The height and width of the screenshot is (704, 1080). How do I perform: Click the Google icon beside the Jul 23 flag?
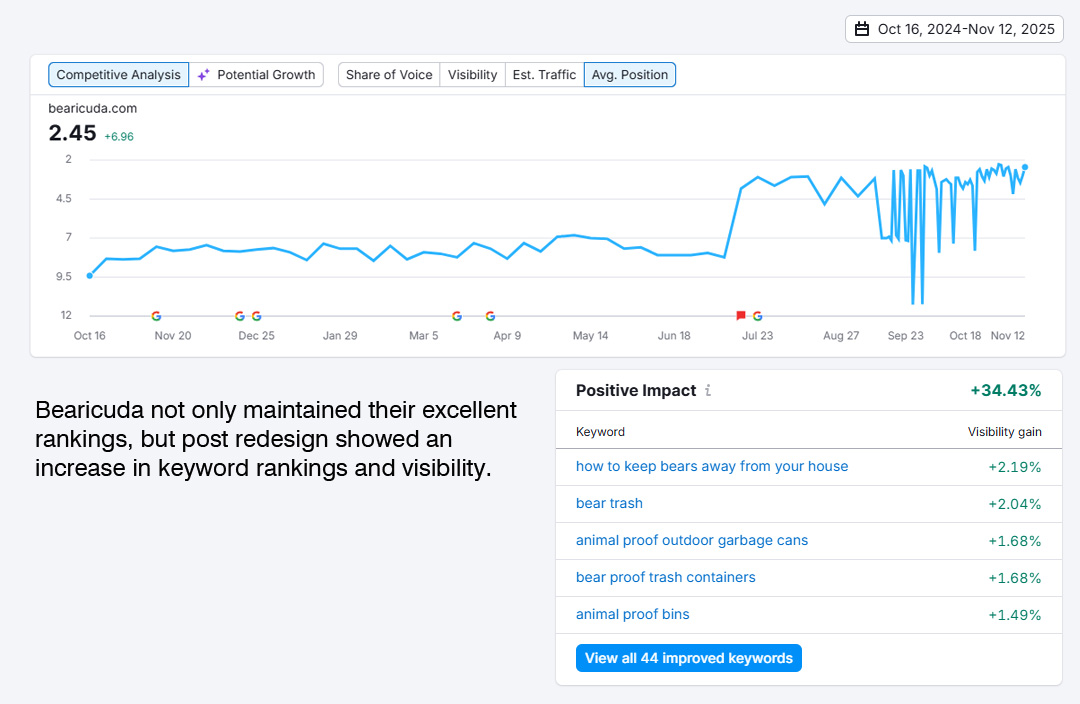pos(759,315)
